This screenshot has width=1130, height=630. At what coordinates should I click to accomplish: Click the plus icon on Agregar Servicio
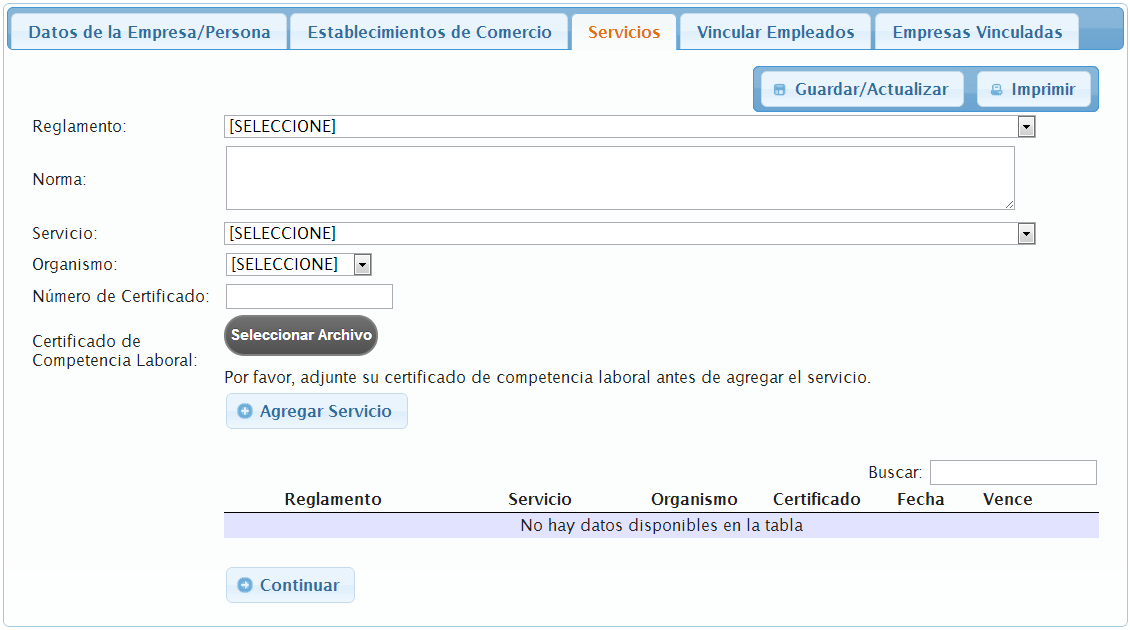point(245,412)
